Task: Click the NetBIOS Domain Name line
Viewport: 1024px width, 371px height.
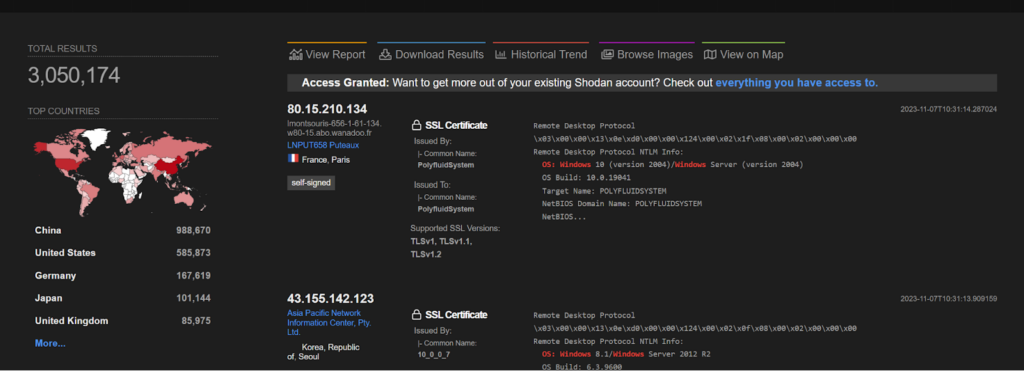Action: pyautogui.click(x=622, y=203)
